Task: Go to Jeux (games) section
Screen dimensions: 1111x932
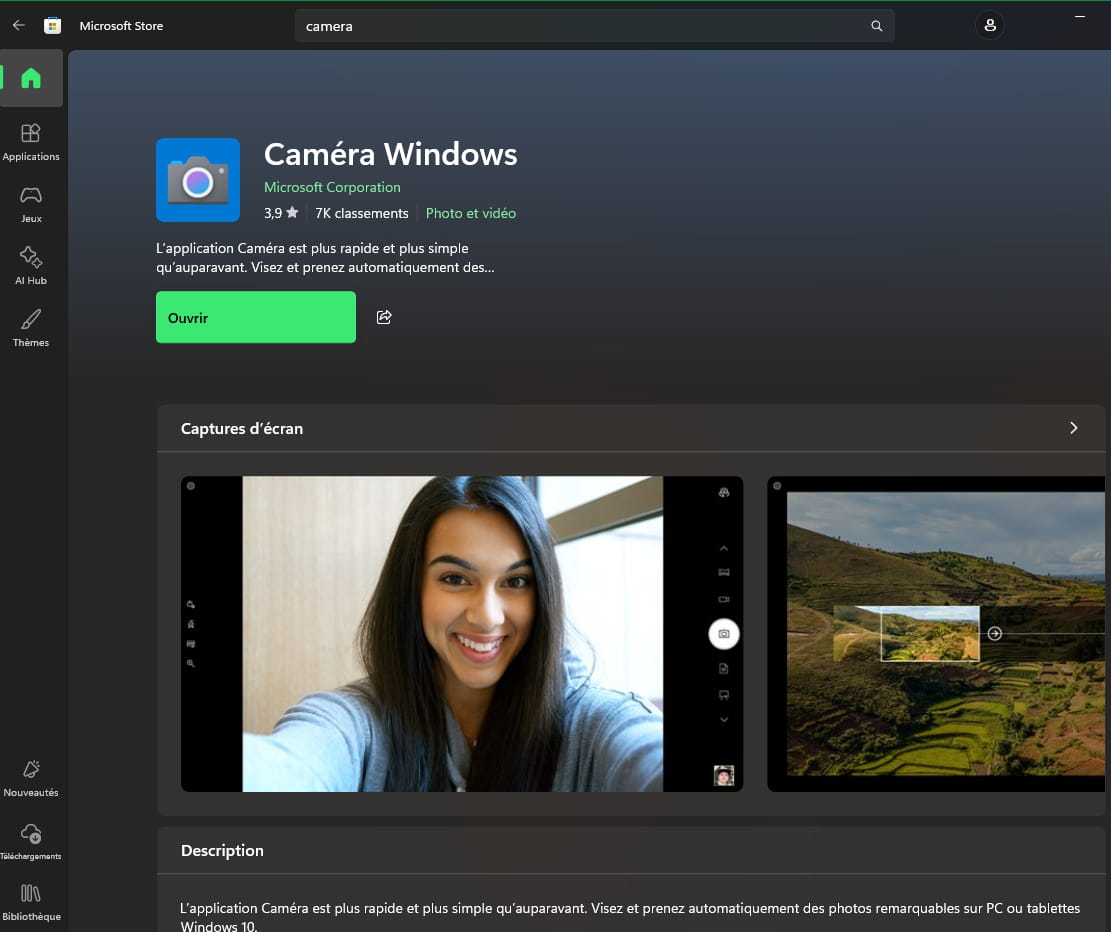Action: (31, 203)
